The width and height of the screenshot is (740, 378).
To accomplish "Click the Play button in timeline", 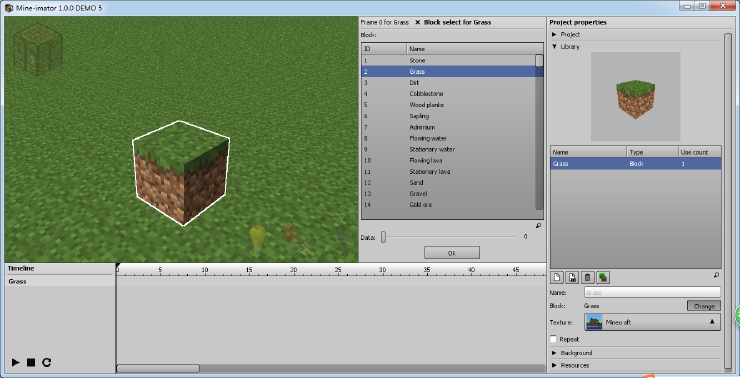I will 16,362.
